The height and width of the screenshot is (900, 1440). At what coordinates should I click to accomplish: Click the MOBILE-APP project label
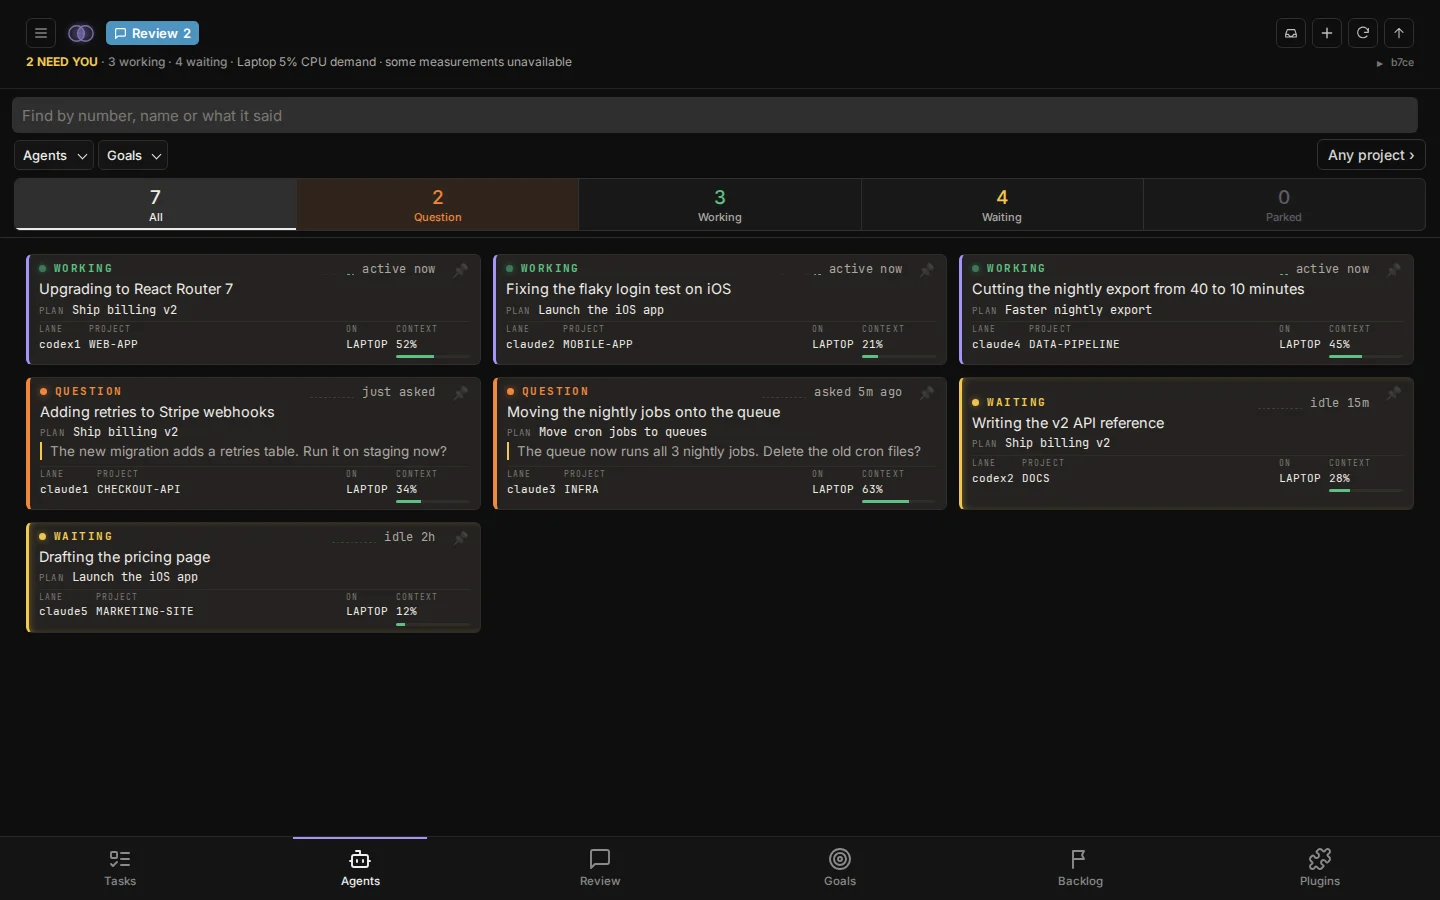[598, 344]
